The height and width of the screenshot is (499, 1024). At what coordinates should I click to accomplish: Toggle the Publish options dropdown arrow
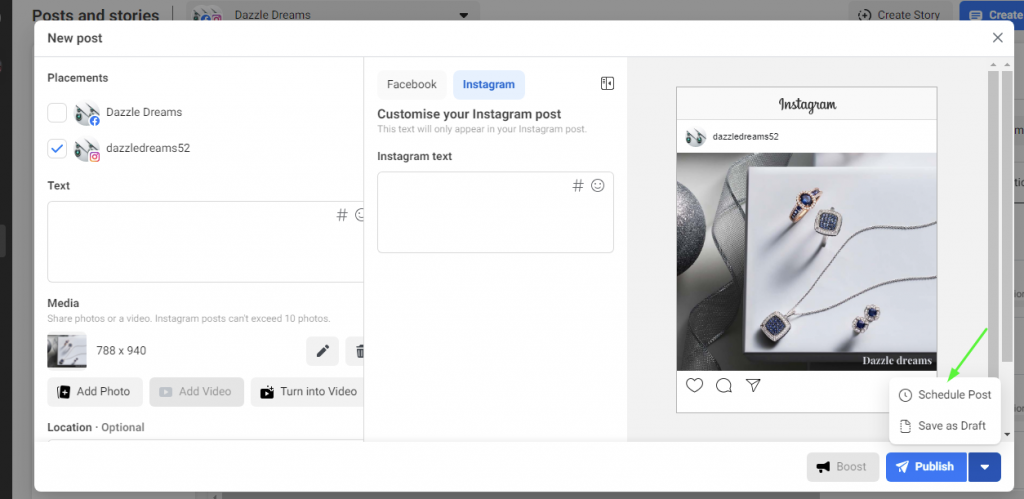(985, 467)
